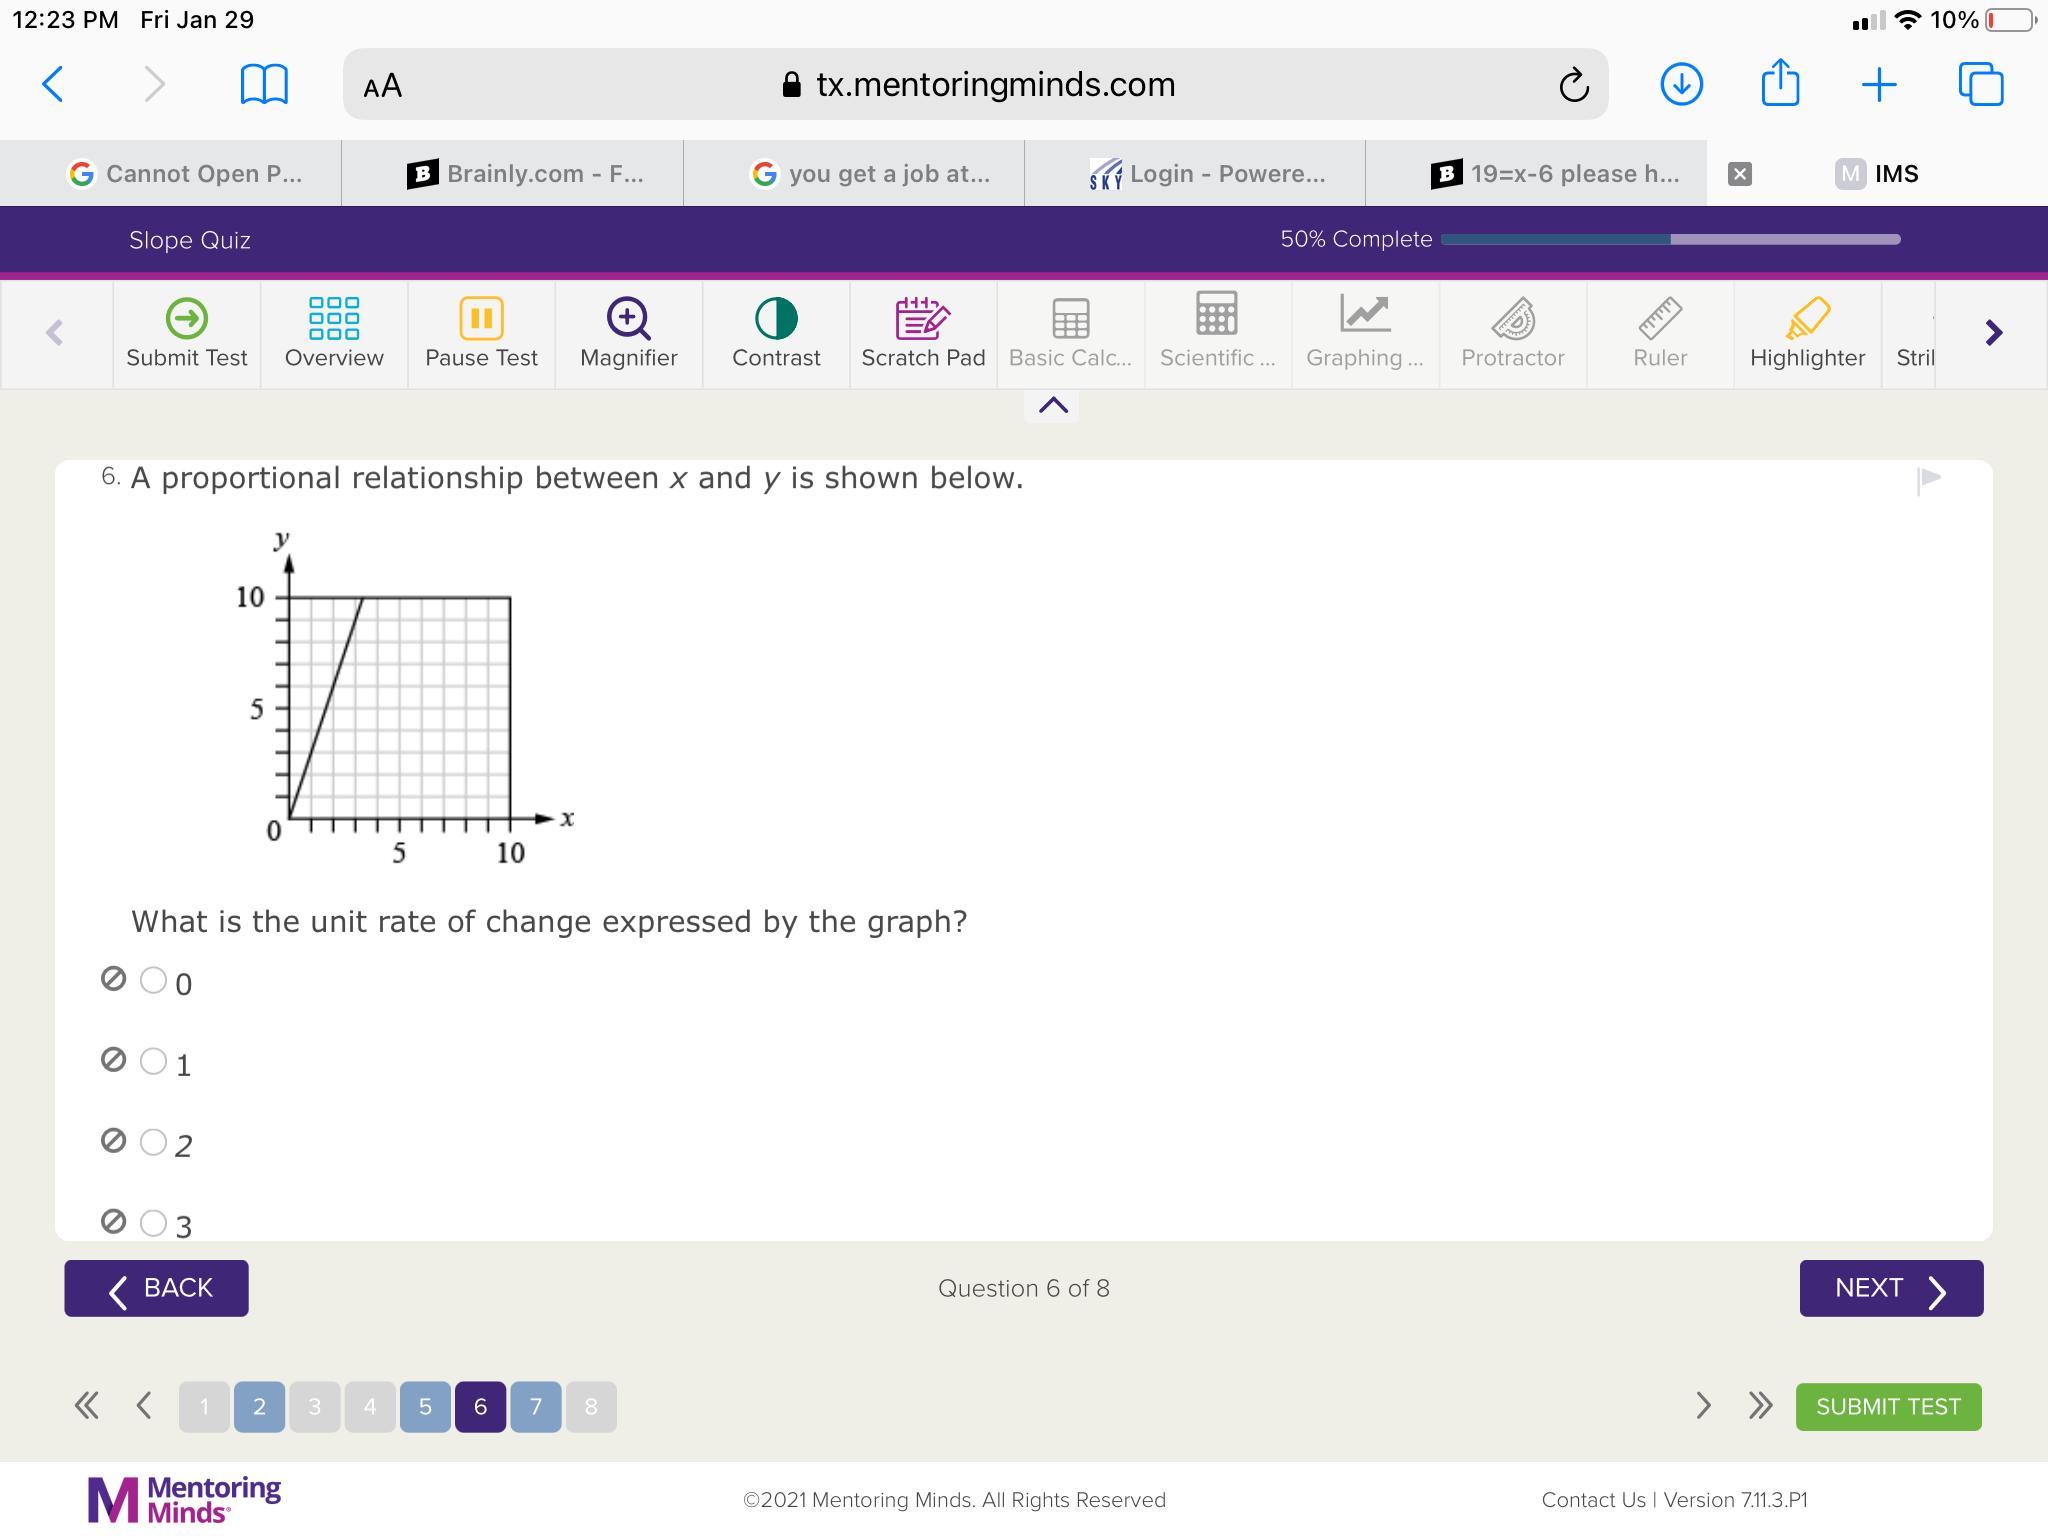
Task: Collapse the toolbar with up chevron
Action: [x=1052, y=405]
